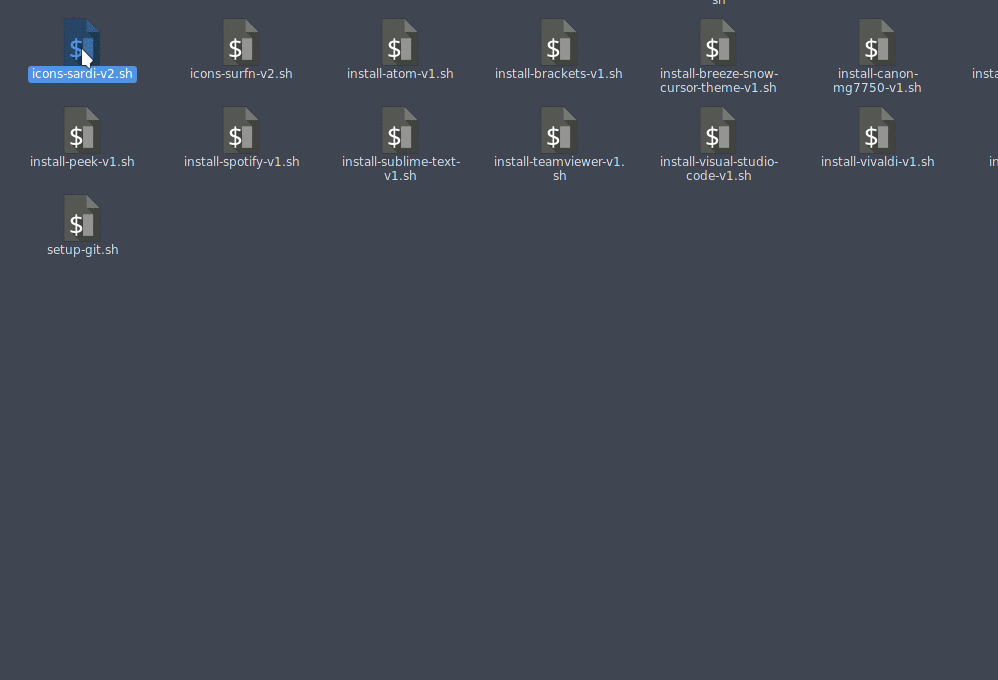Viewport: 998px width, 680px height.
Task: Click the install-teamviewer-v1.sh label text
Action: coord(559,169)
